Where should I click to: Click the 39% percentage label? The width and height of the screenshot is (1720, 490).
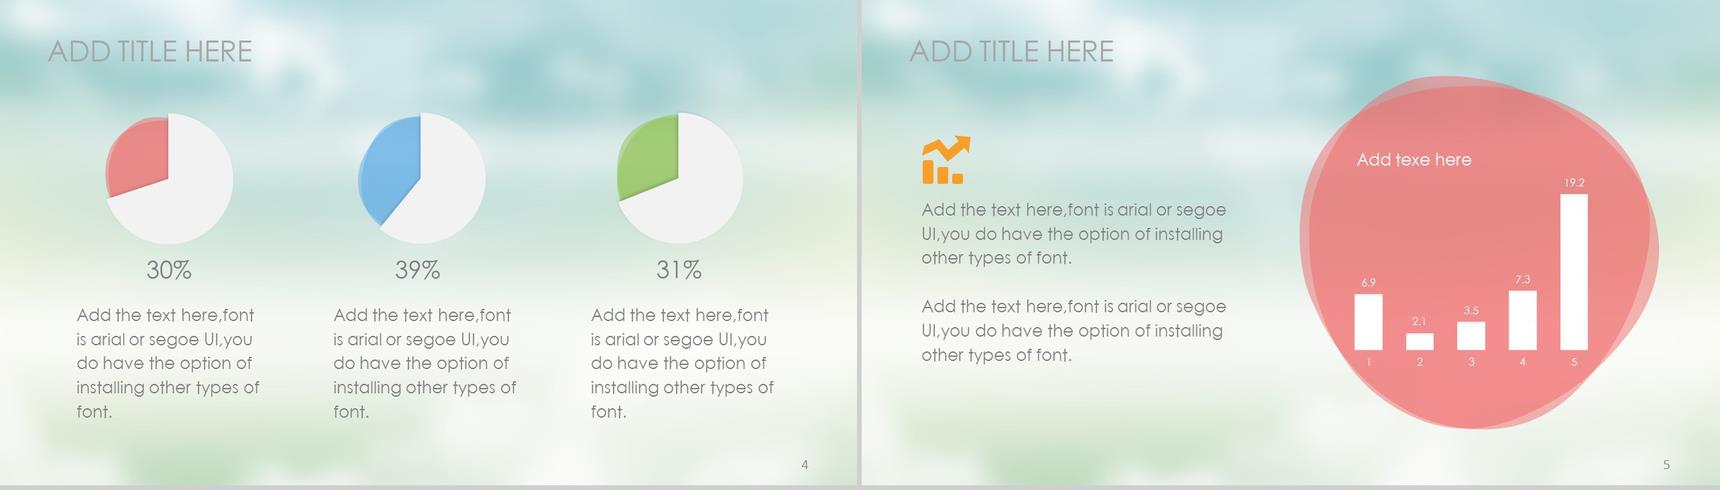[418, 270]
